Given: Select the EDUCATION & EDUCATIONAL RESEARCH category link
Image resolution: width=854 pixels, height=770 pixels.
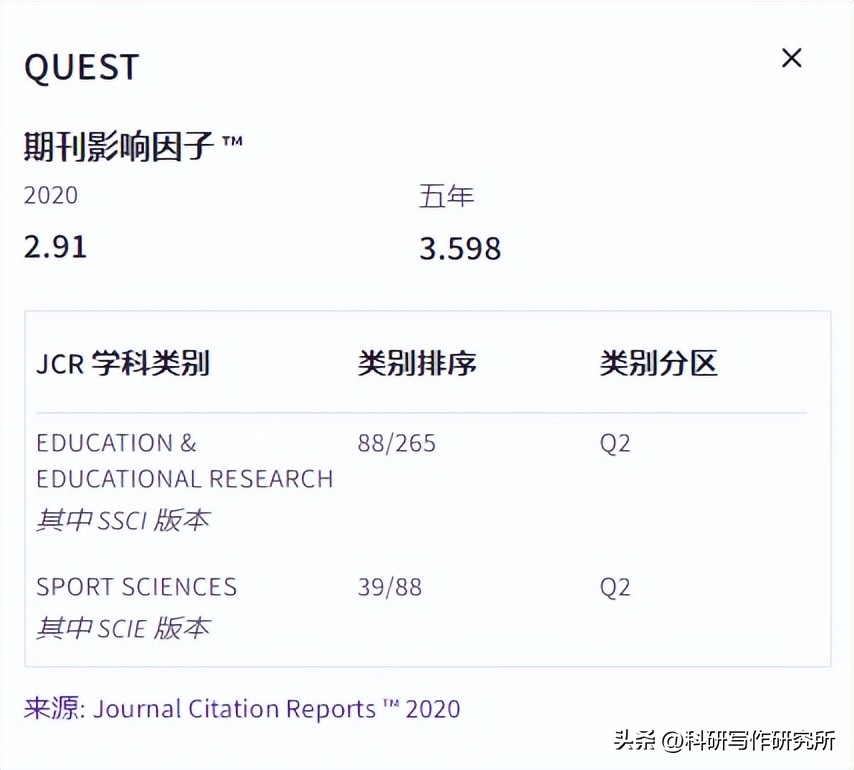Looking at the screenshot, I should pyautogui.click(x=184, y=460).
